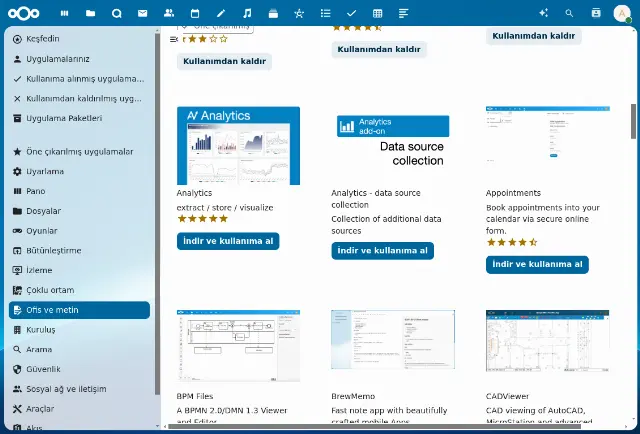Image resolution: width=640 pixels, height=434 pixels.
Task: Open the Contacts icon in top bar
Action: click(169, 13)
